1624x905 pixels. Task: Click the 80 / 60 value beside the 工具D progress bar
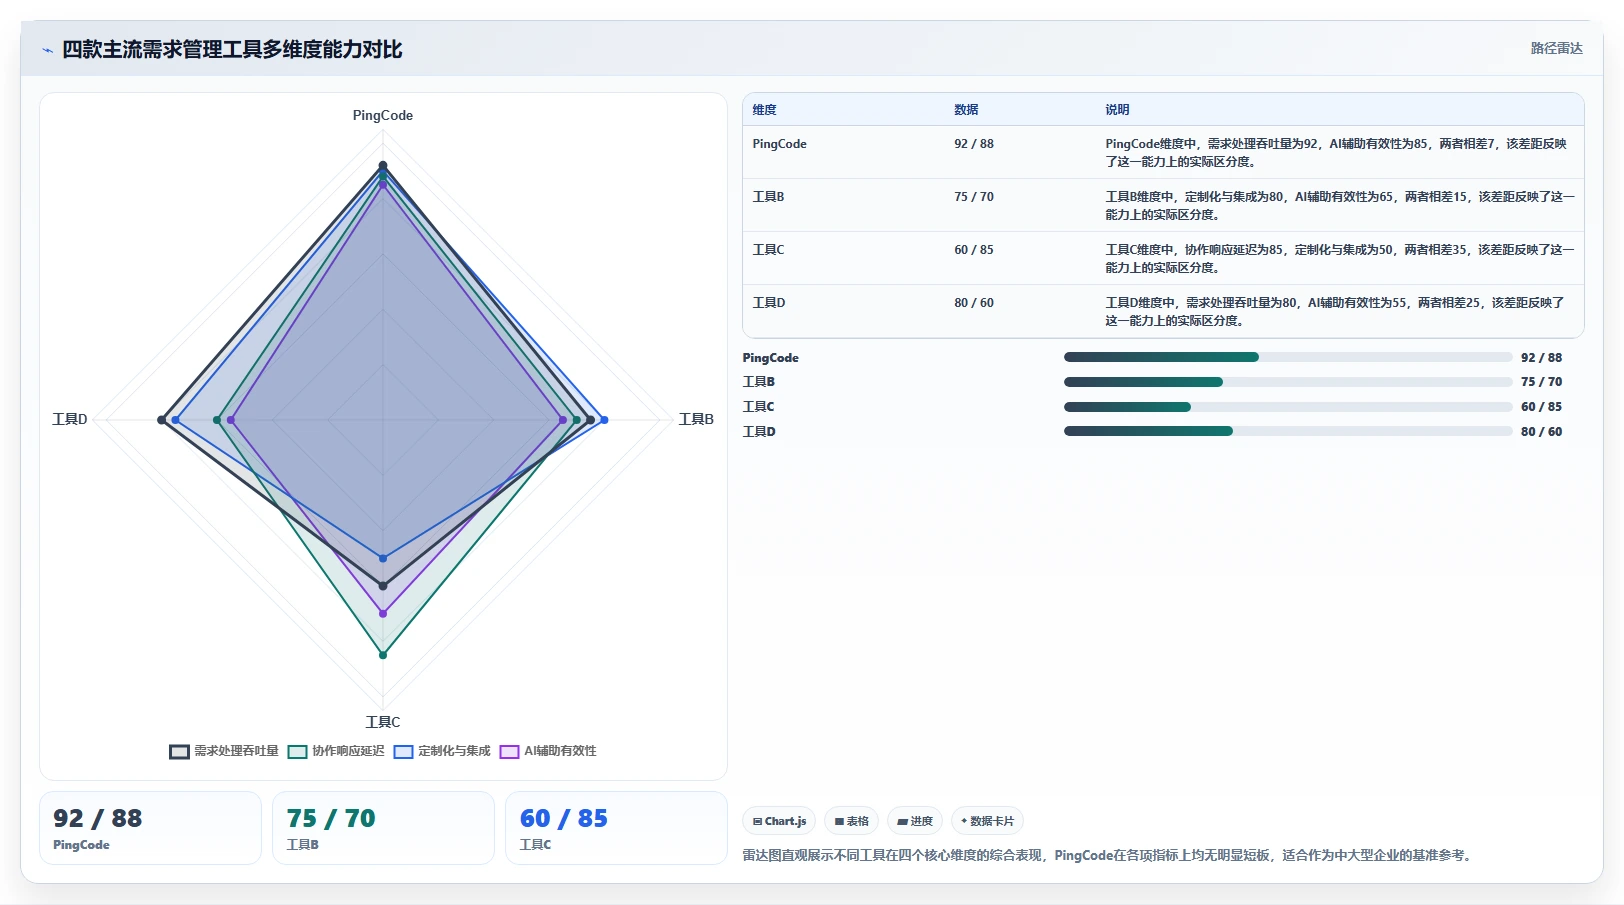pyautogui.click(x=1541, y=432)
